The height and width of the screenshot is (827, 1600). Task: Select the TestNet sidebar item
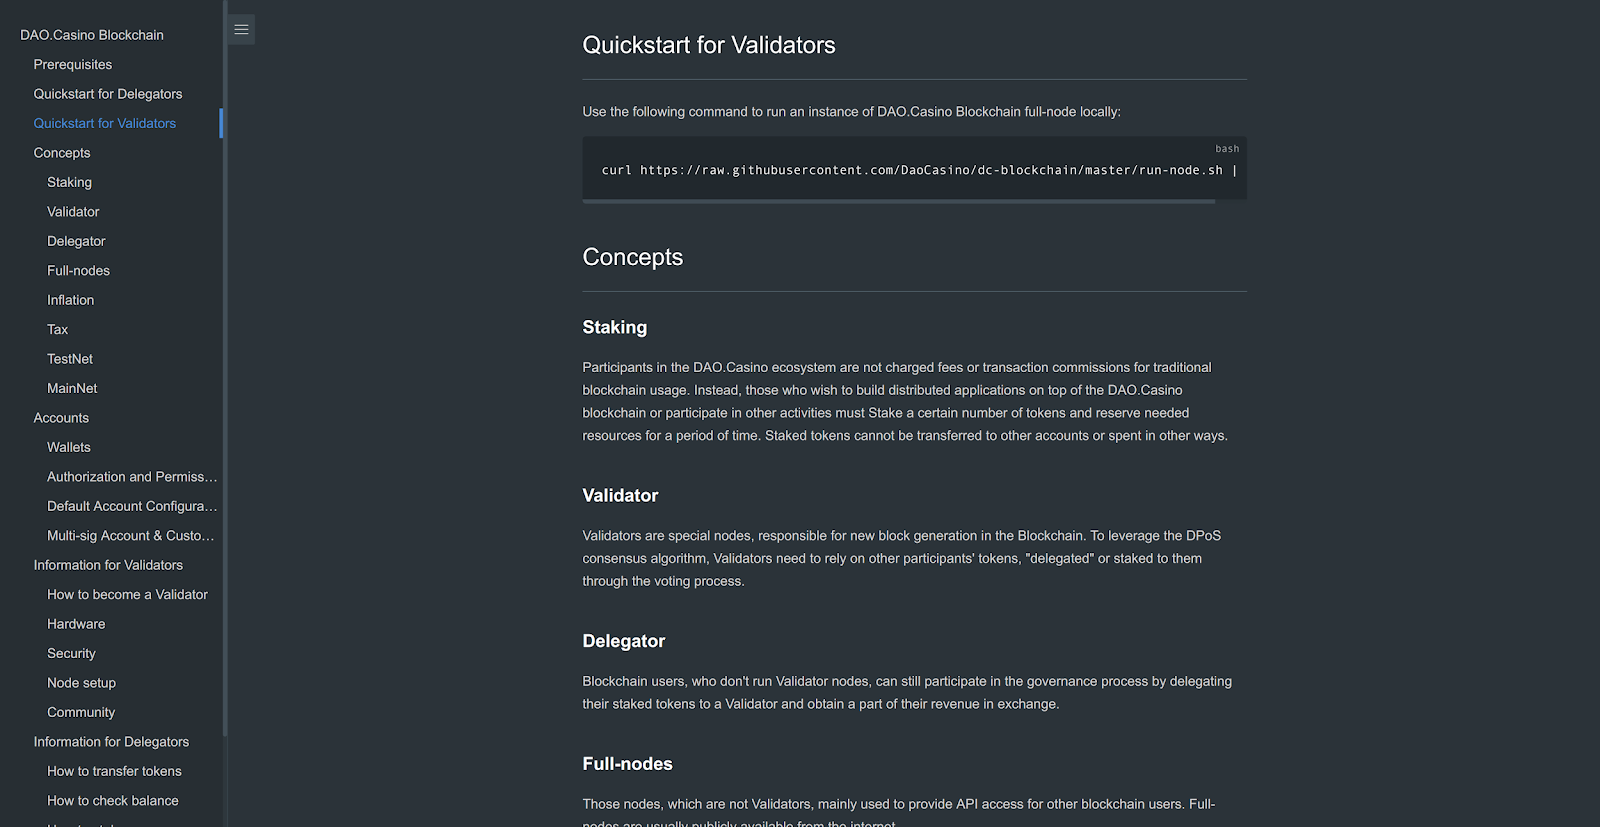tap(70, 359)
